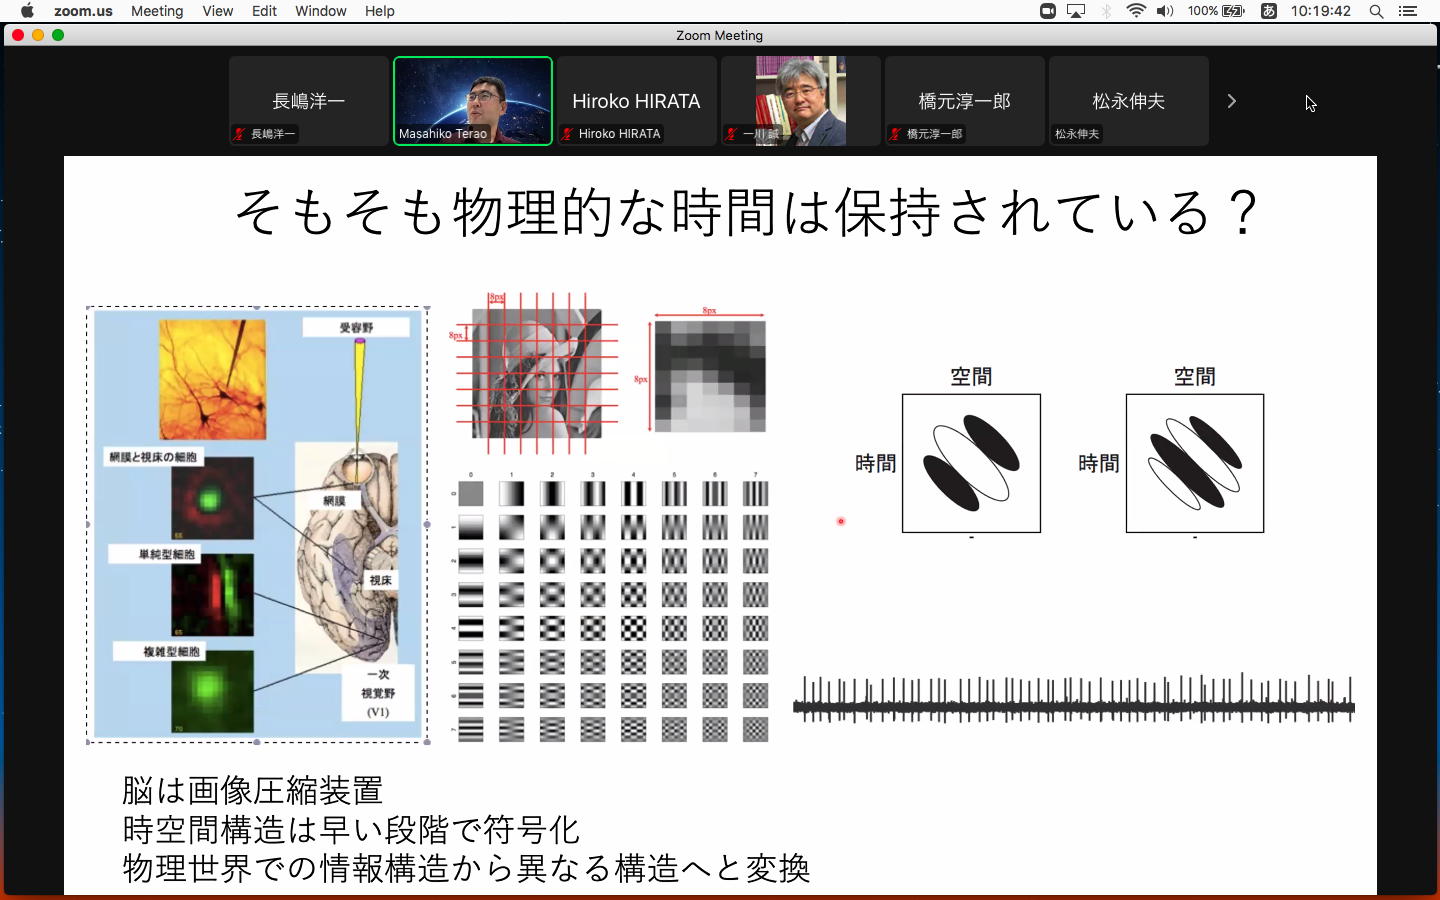The width and height of the screenshot is (1440, 900).
Task: Click the volume speaker icon
Action: (1165, 11)
